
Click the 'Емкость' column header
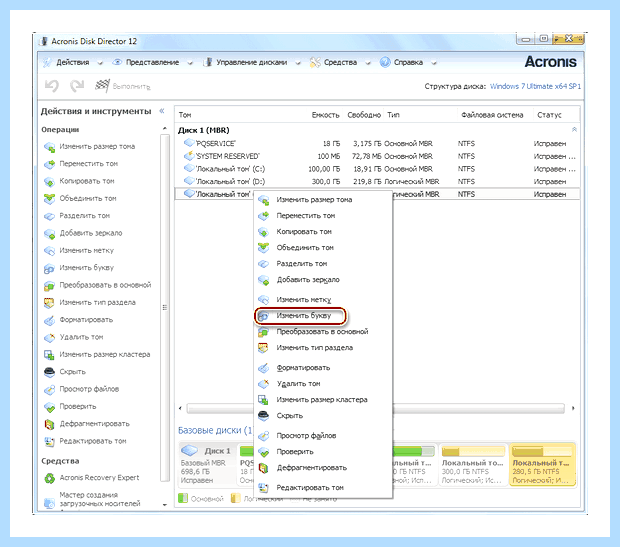click(325, 115)
